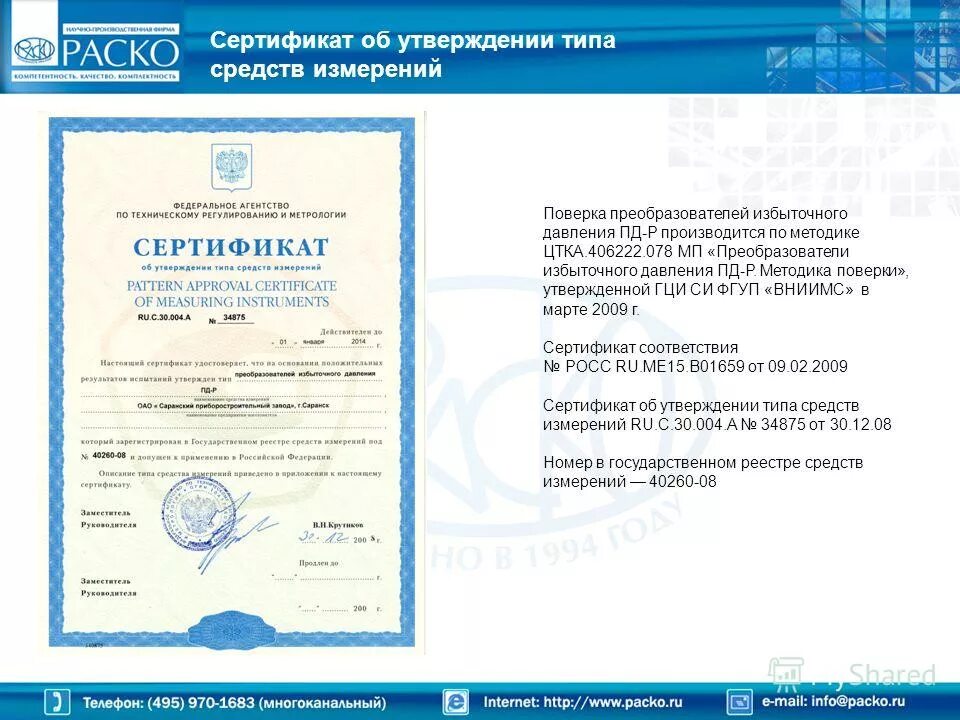Open the http://www.packo.ru link
This screenshot has width=960, height=720.
584,699
